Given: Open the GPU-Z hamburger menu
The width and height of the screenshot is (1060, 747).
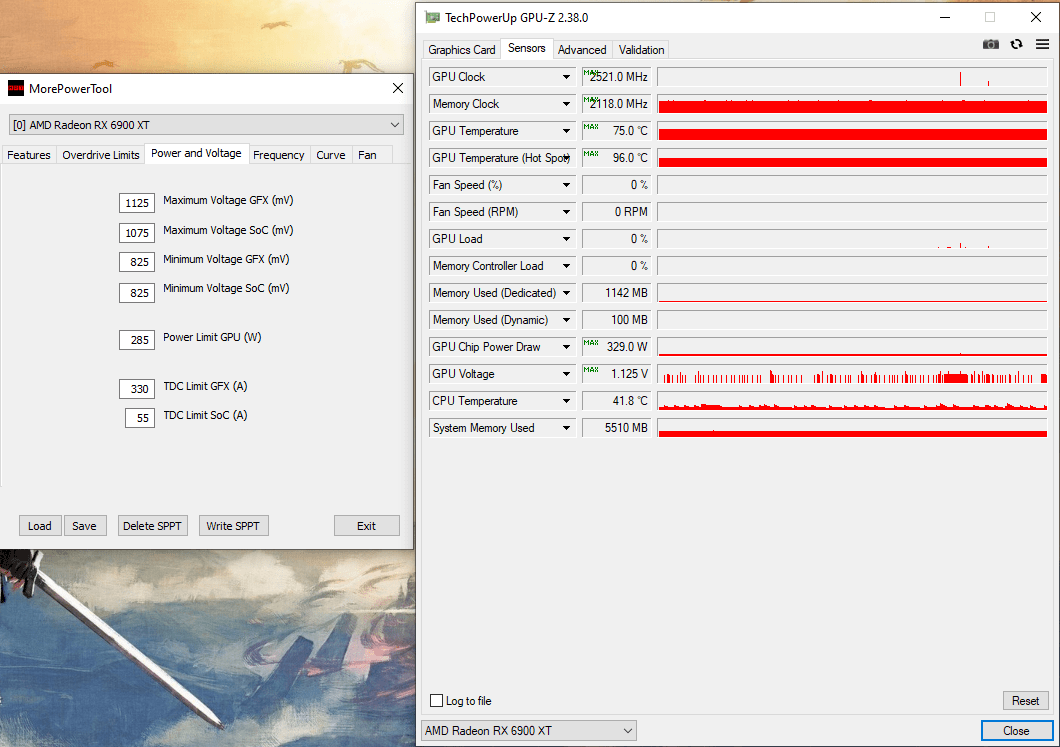Looking at the screenshot, I should tap(1042, 44).
